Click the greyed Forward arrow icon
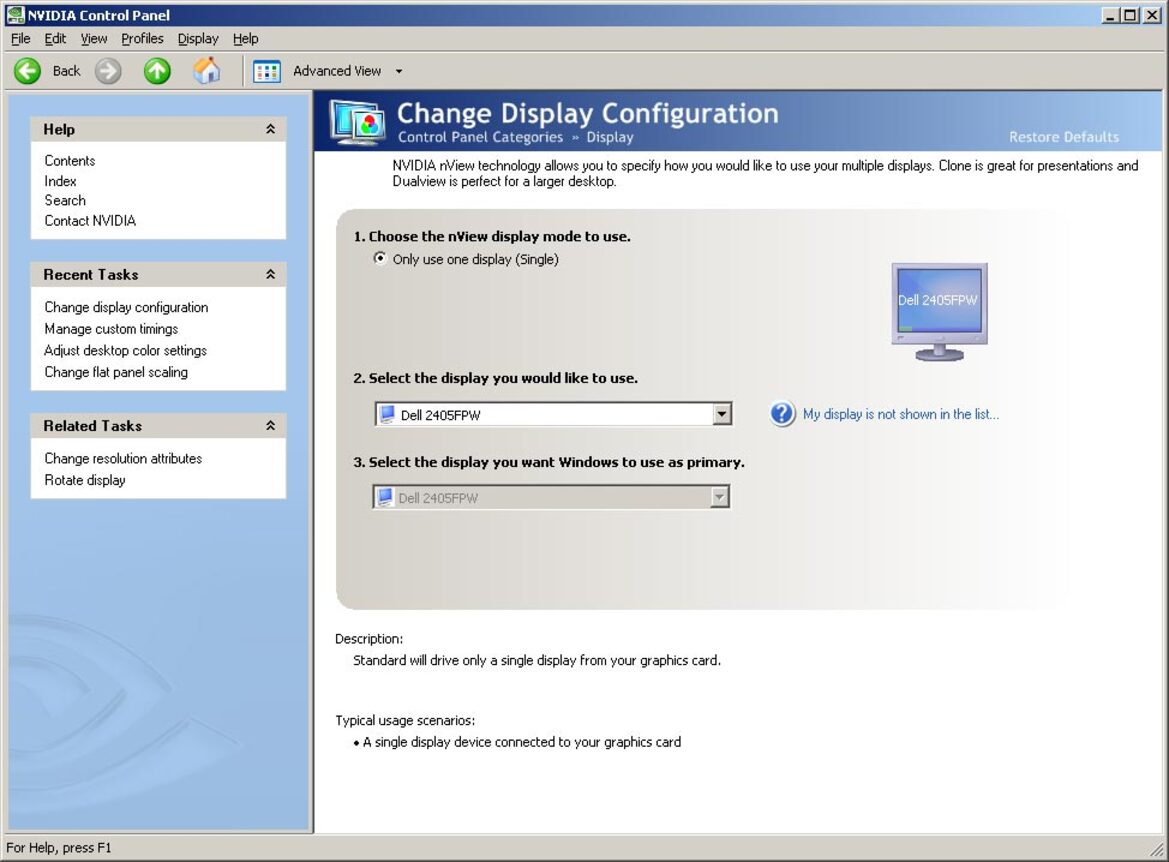The image size is (1169, 862). pos(108,71)
